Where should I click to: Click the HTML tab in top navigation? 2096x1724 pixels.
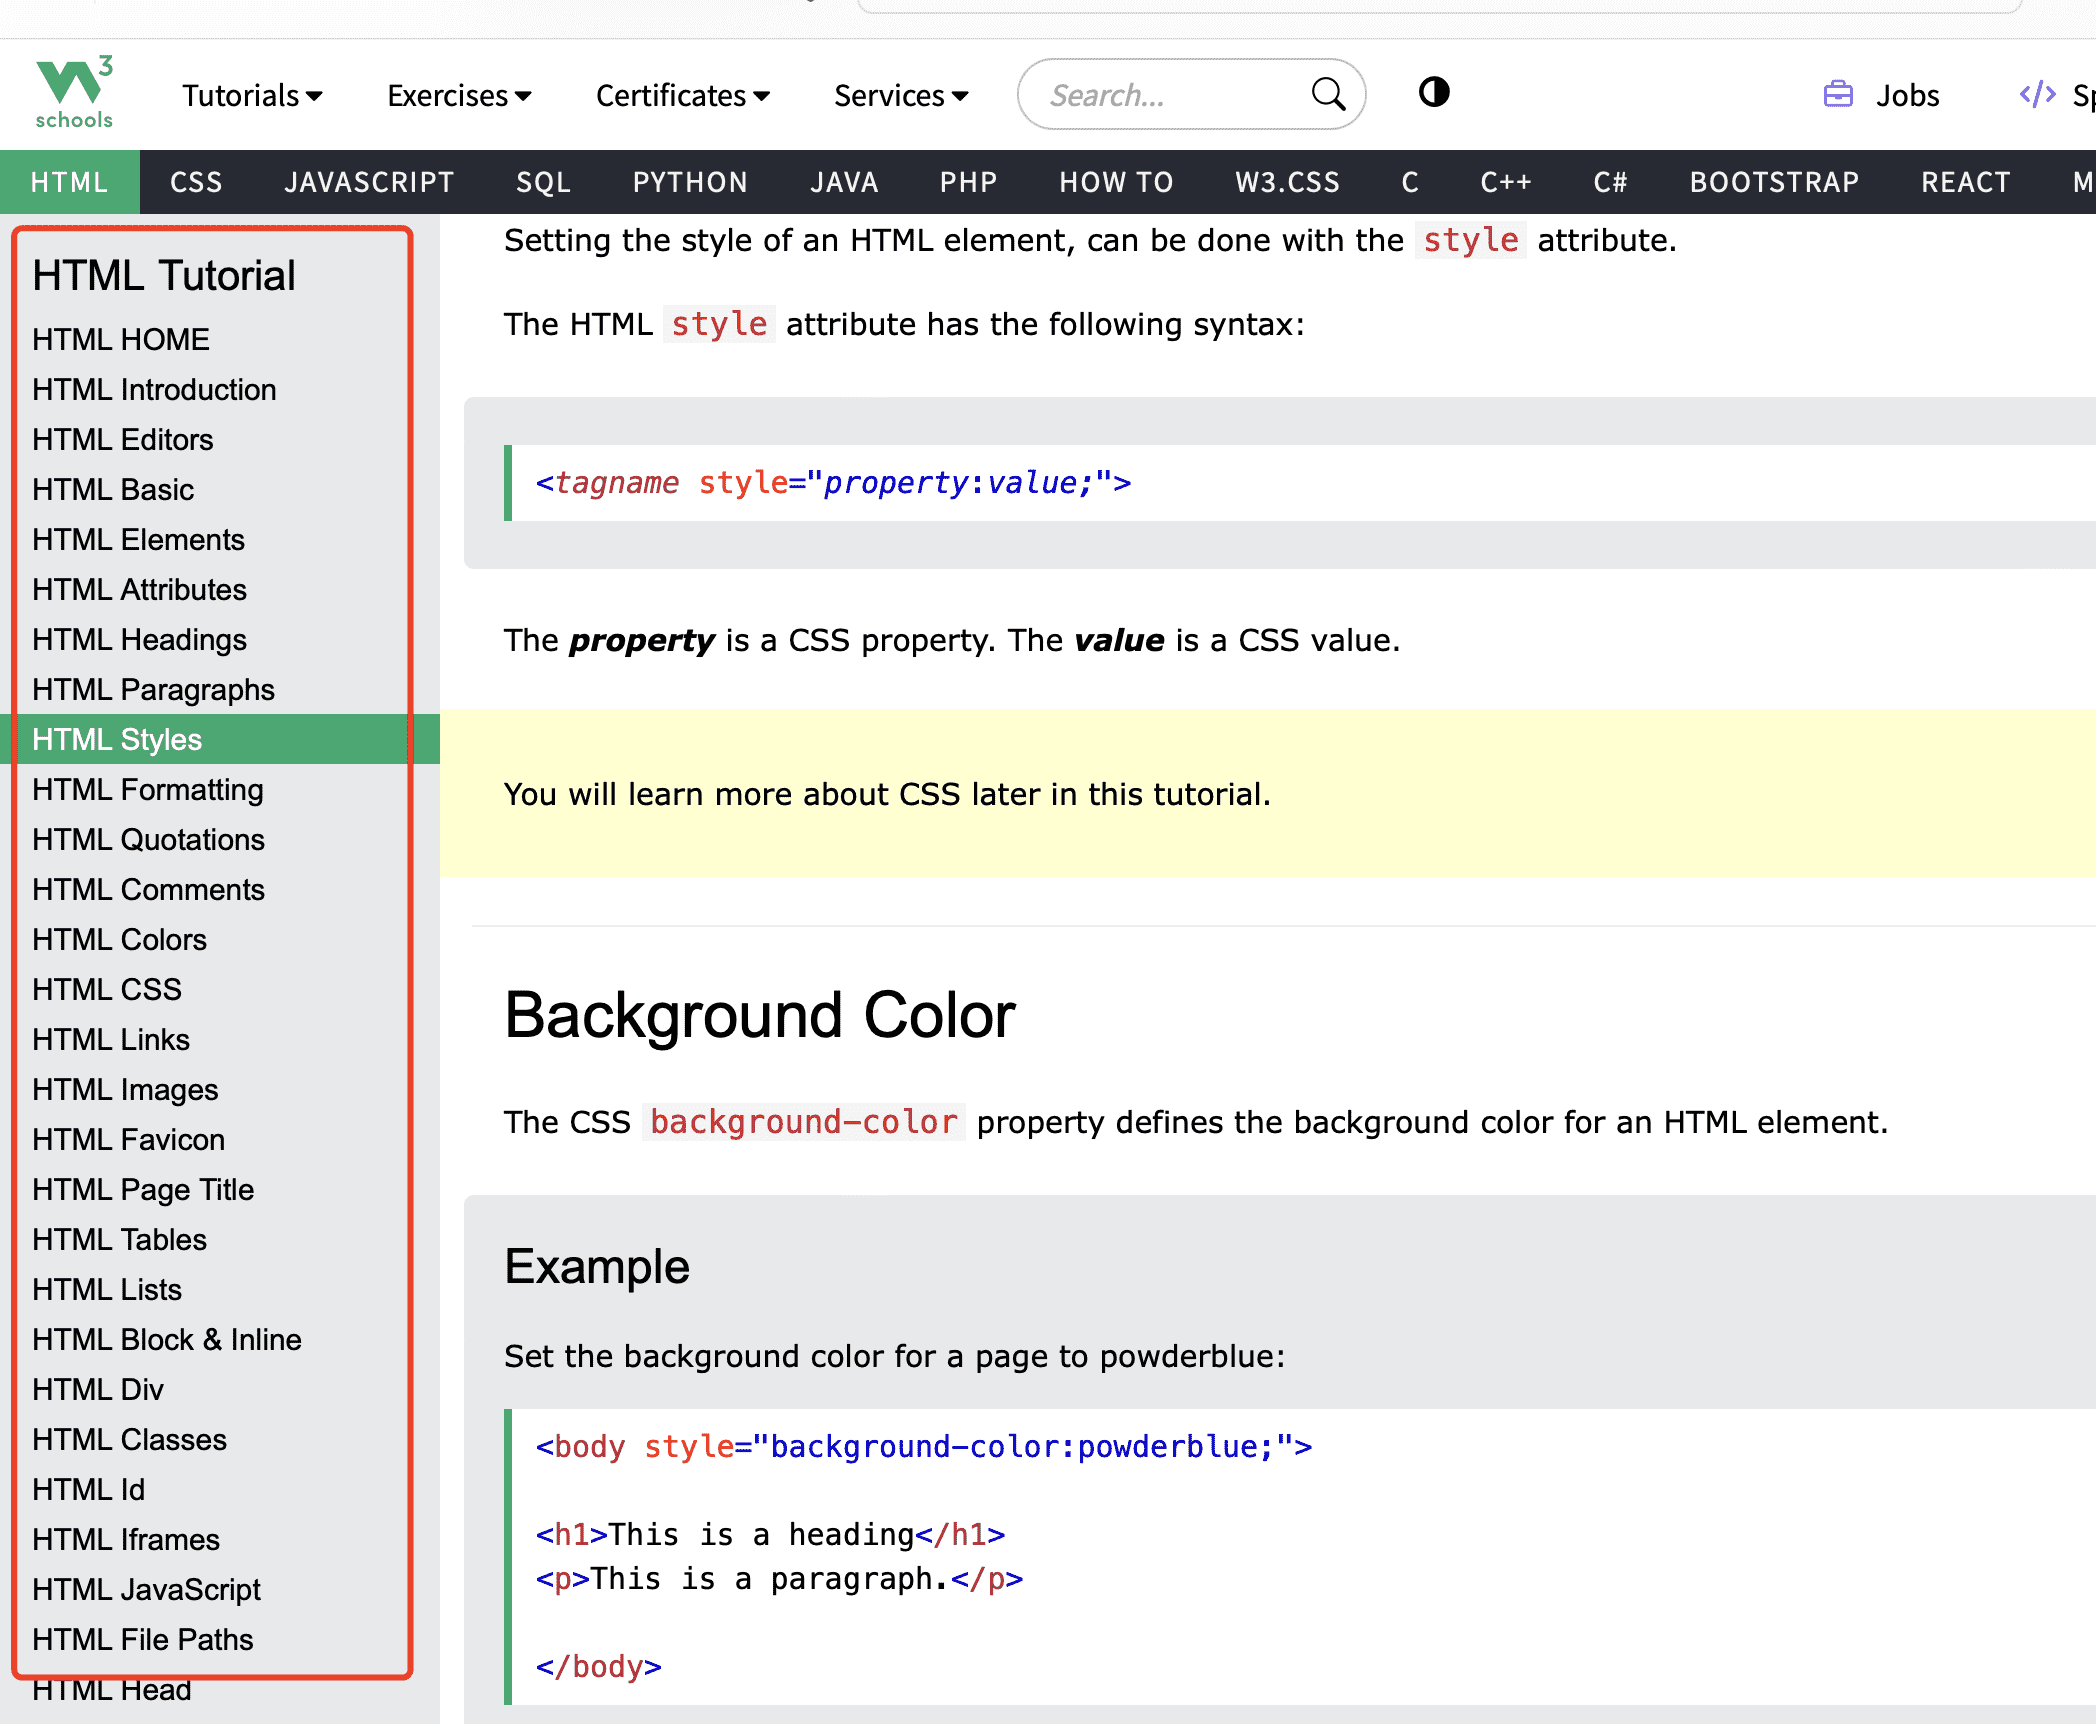tap(71, 179)
